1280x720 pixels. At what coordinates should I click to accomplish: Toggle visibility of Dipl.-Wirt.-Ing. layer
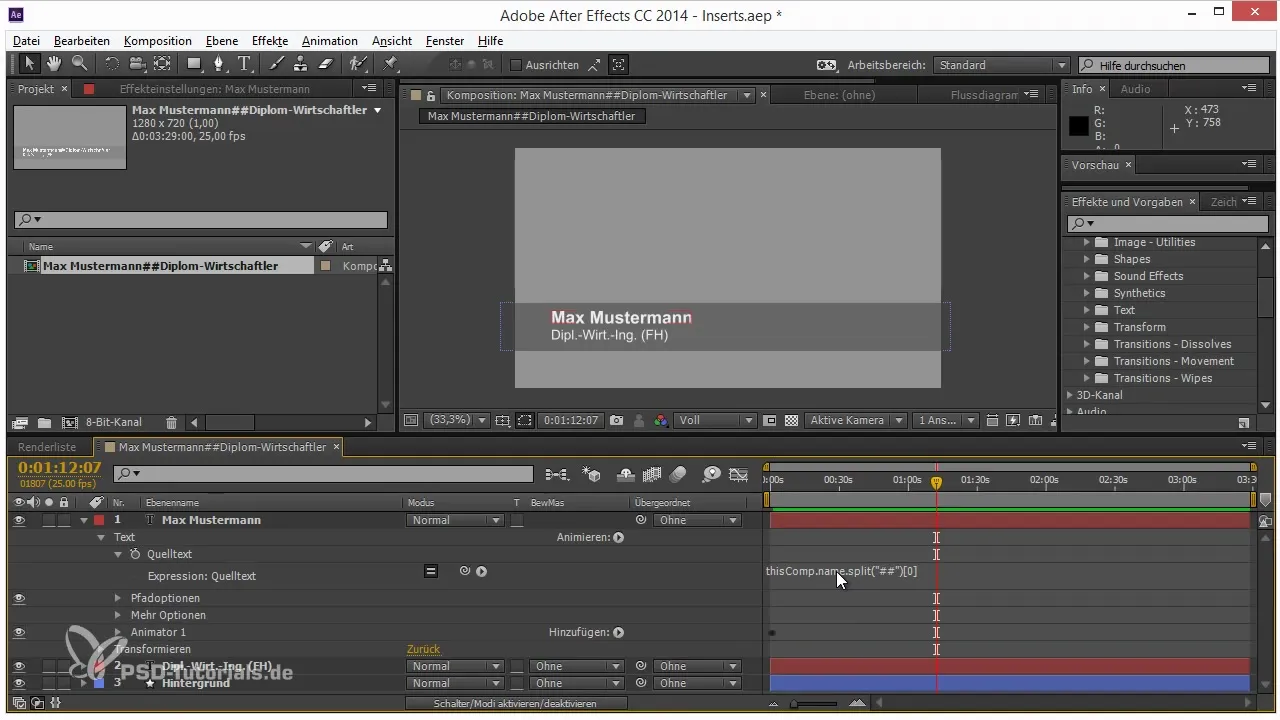[19, 666]
